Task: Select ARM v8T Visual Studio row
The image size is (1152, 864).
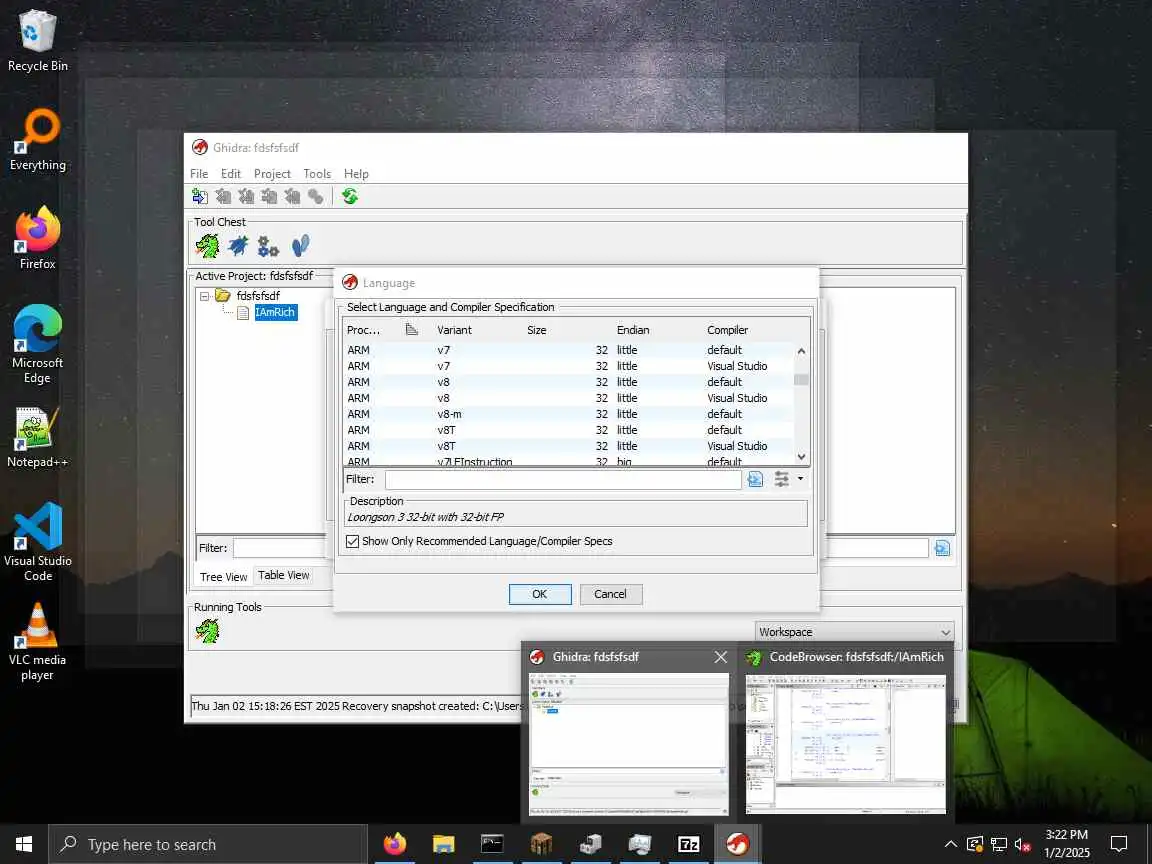Action: 568,447
